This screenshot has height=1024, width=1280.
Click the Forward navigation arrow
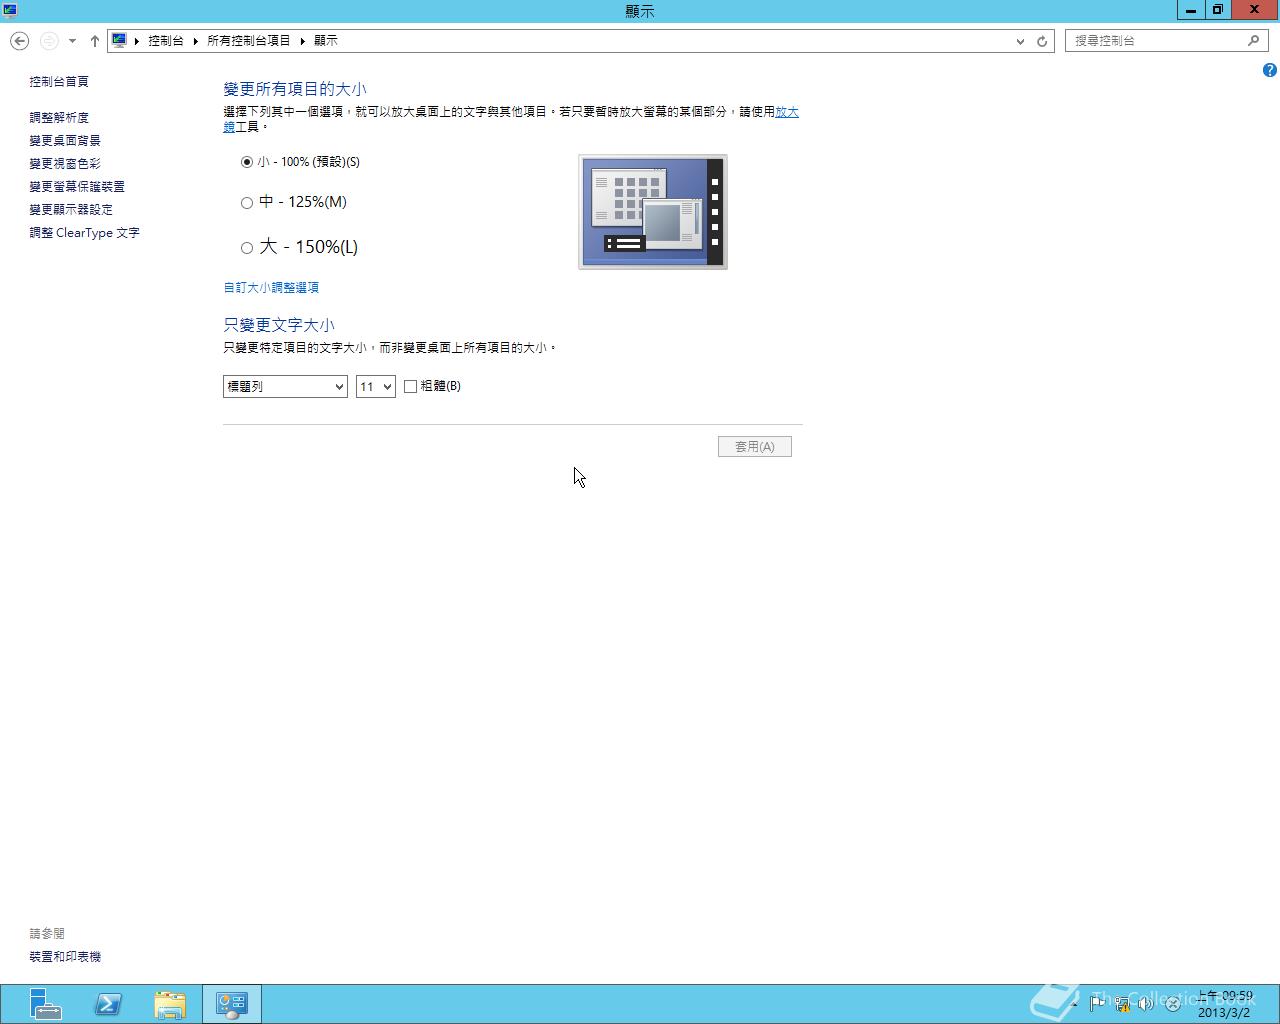[49, 41]
